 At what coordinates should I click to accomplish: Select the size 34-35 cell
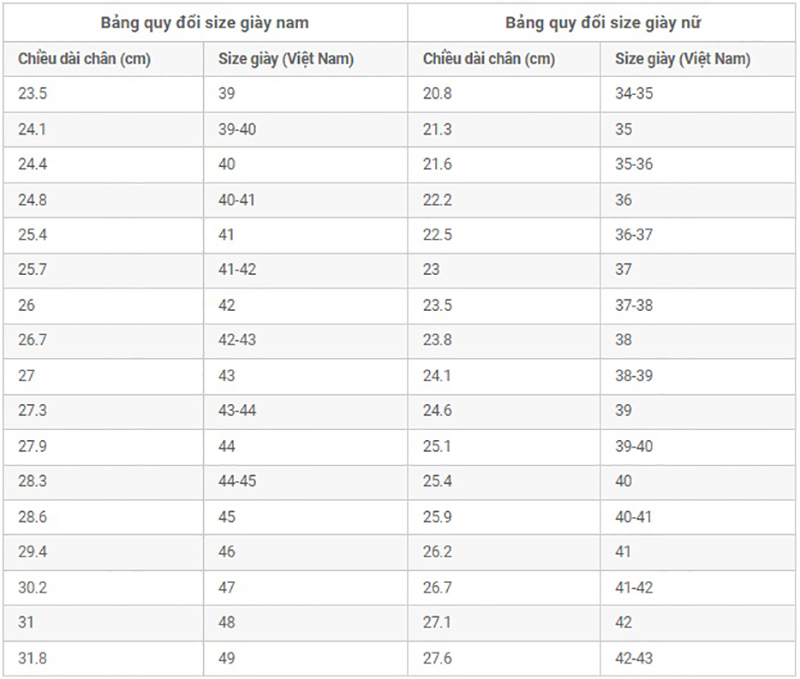point(634,94)
